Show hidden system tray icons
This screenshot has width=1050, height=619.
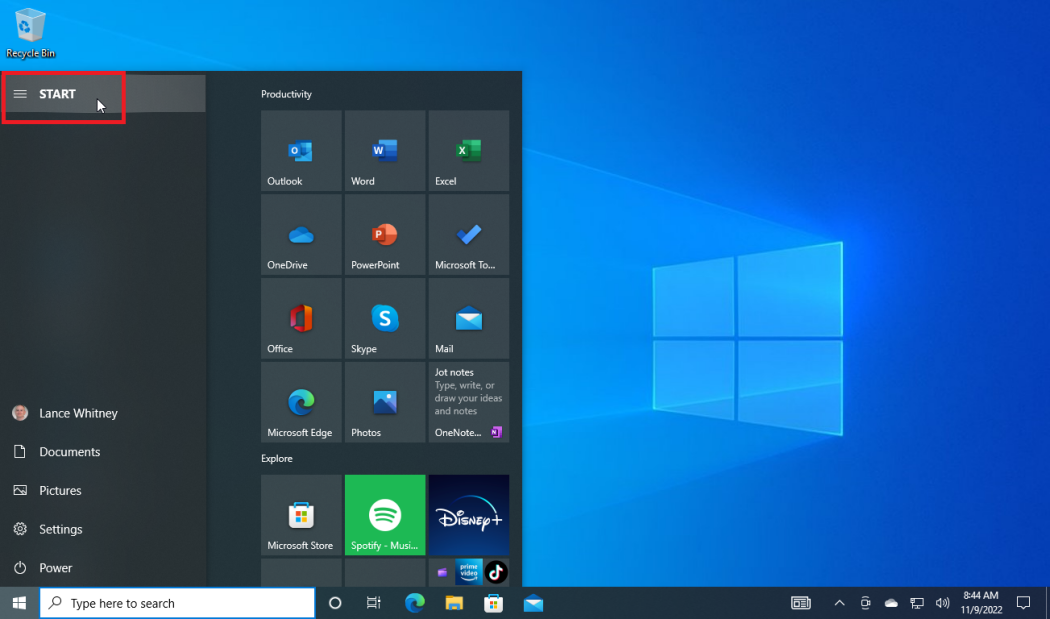click(839, 603)
